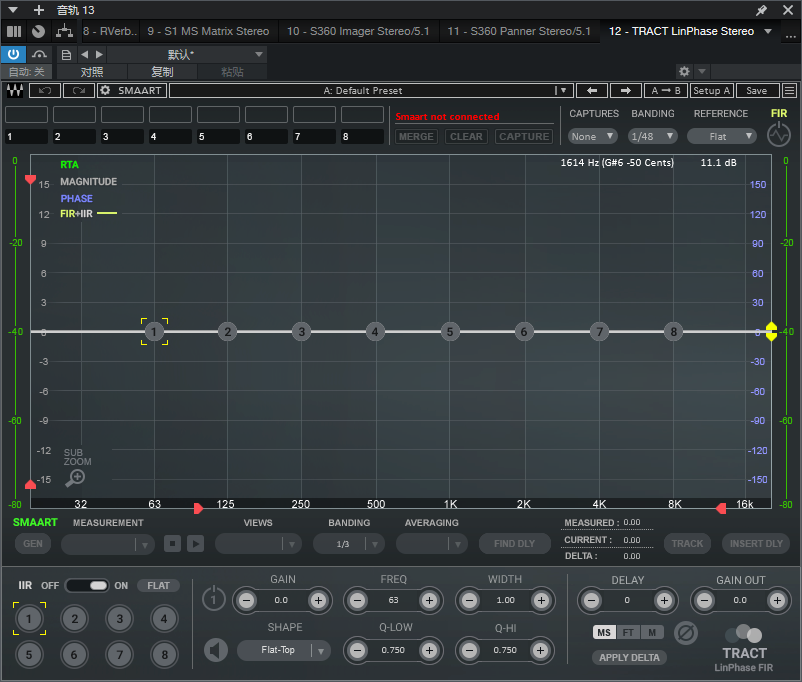802x682 pixels.
Task: Decrease DELAY with minus button
Action: pyautogui.click(x=592, y=600)
